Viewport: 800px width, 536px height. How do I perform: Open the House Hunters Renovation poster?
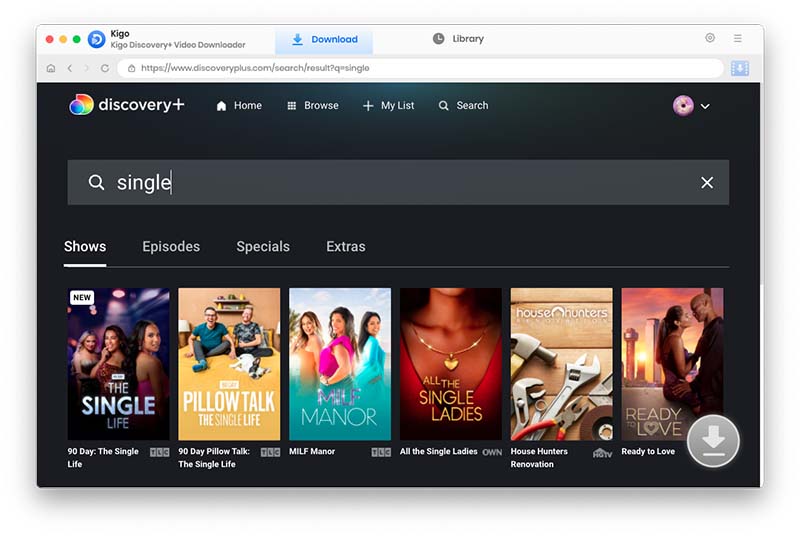click(561, 364)
